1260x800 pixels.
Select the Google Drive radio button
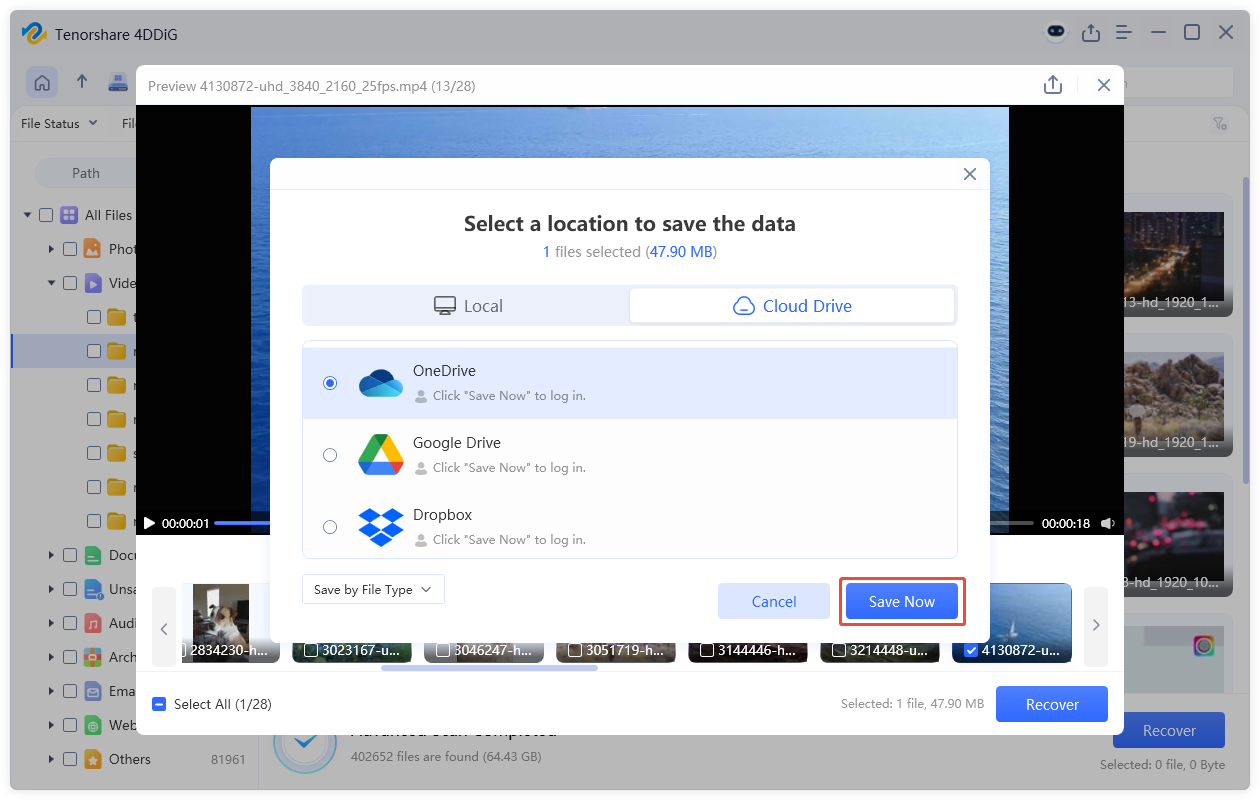coord(330,454)
